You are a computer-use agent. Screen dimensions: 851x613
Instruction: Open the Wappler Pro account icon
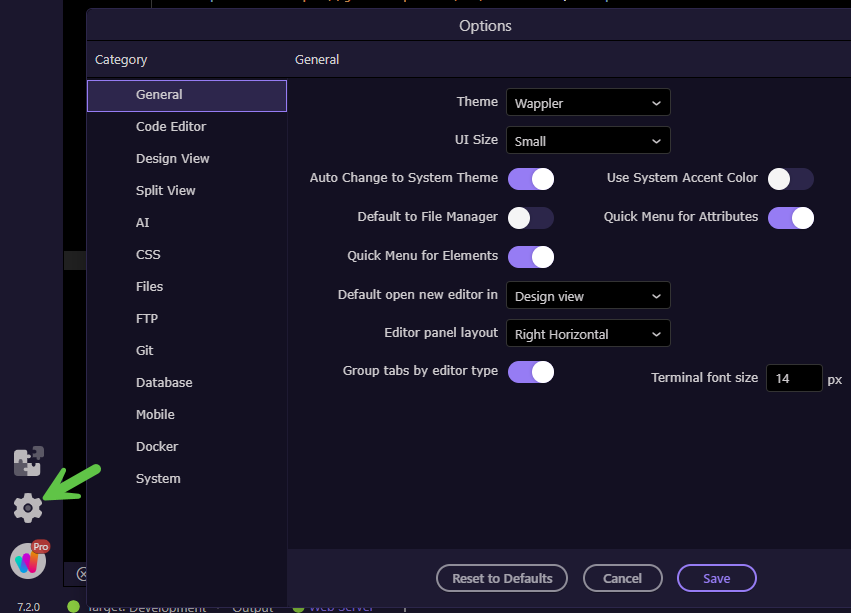click(x=28, y=560)
